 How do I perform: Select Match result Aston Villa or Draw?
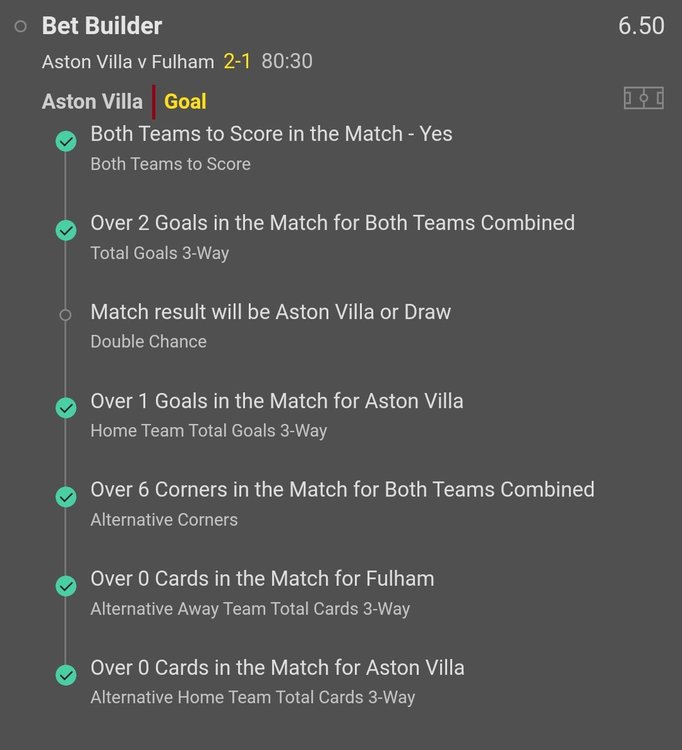tap(270, 312)
